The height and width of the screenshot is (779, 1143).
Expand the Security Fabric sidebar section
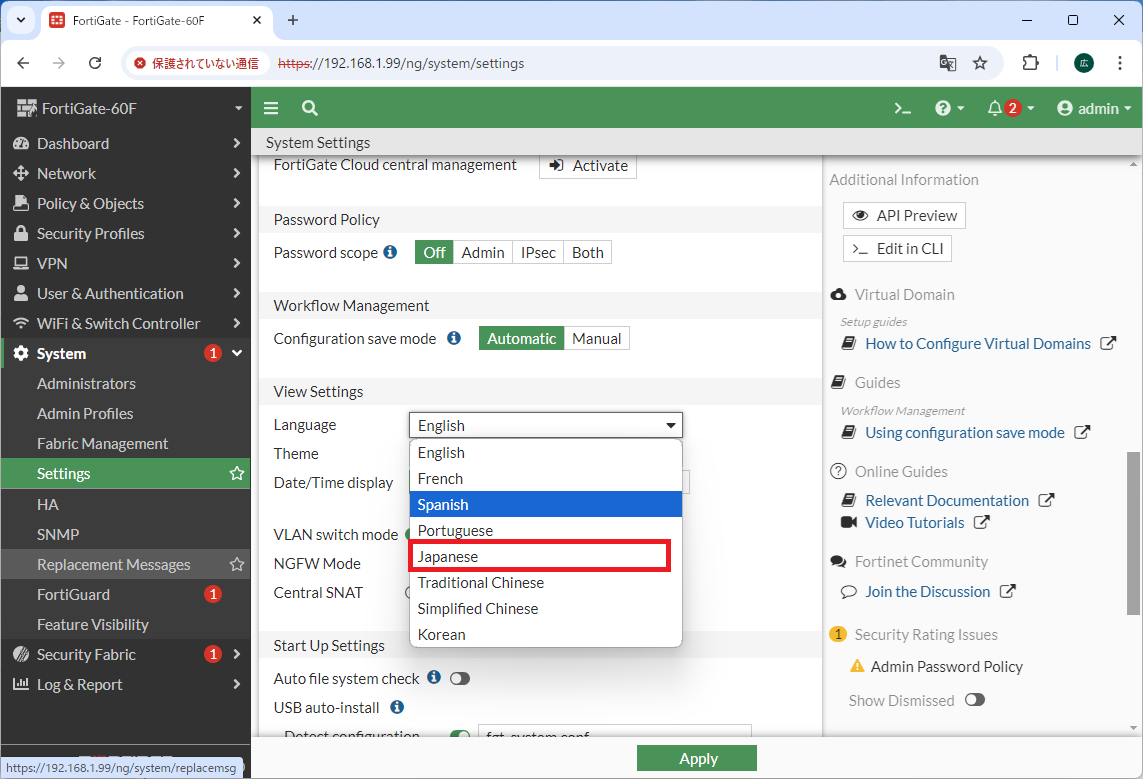click(x=236, y=654)
